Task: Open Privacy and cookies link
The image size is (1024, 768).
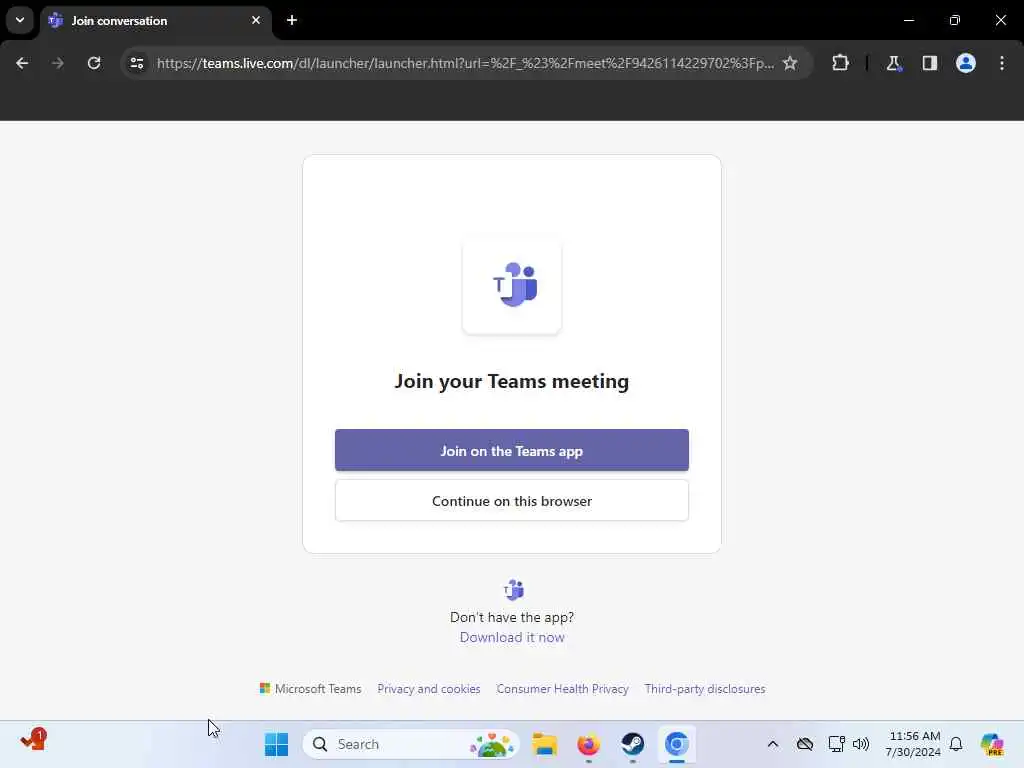Action: 428,689
